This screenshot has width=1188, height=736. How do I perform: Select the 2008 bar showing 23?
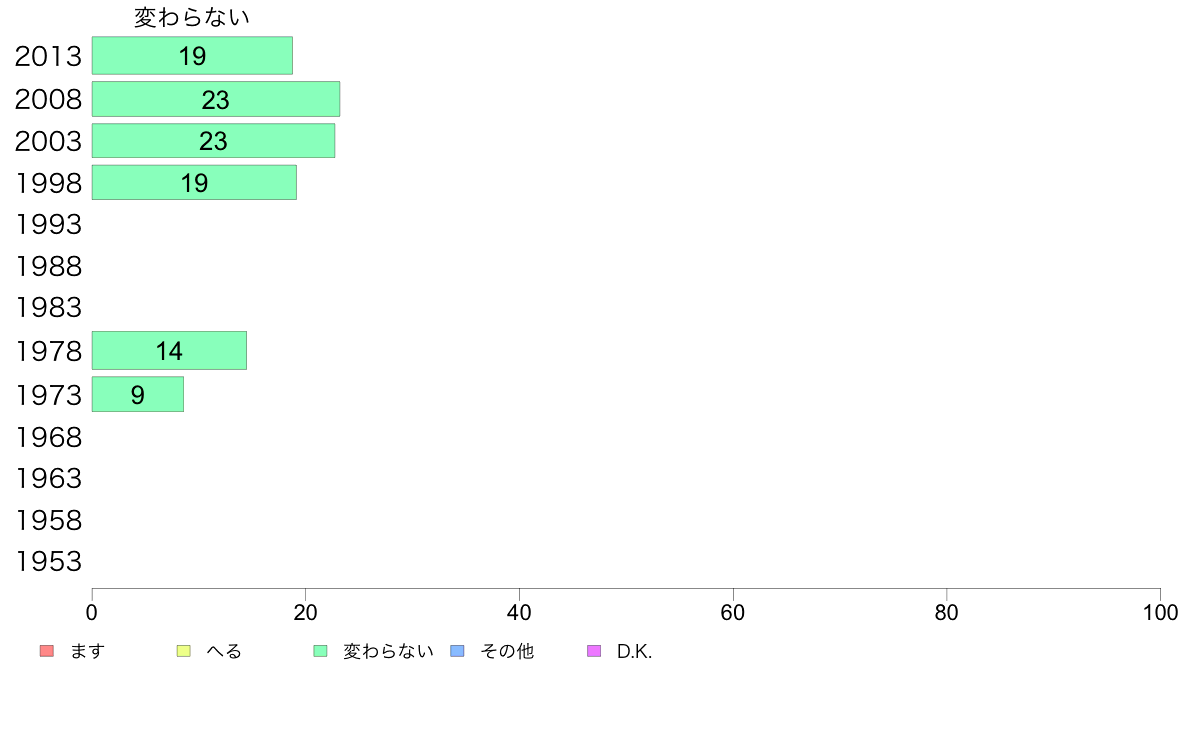coord(216,99)
